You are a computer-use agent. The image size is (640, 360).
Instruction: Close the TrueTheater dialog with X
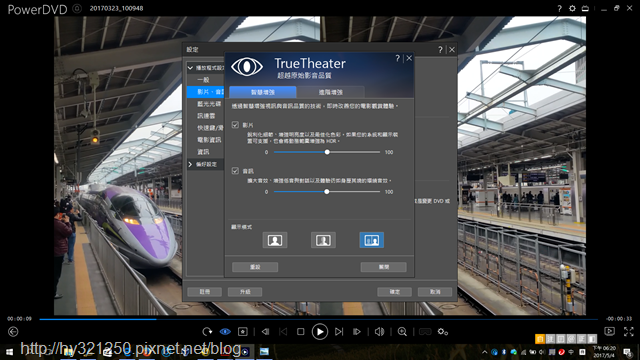tap(409, 58)
